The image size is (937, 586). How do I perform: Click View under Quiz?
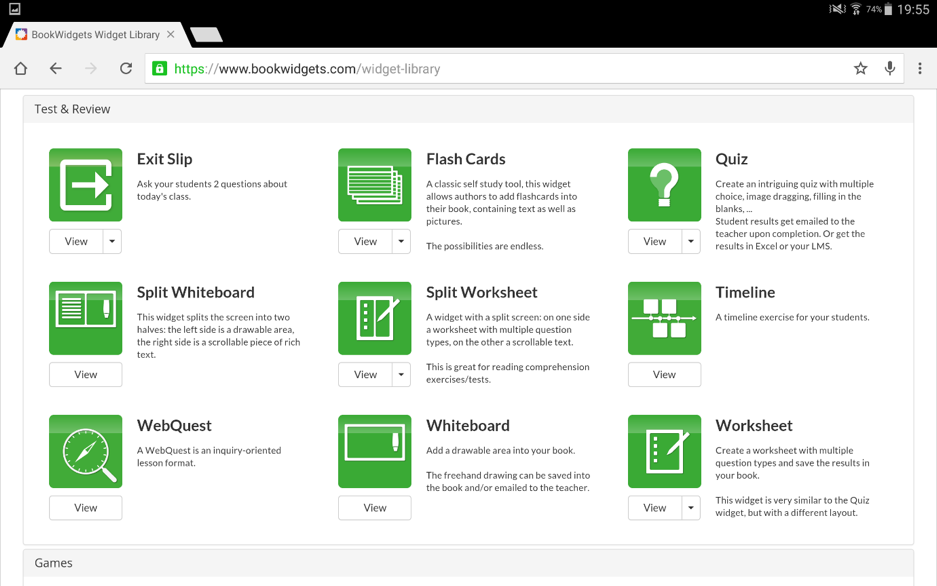click(654, 241)
